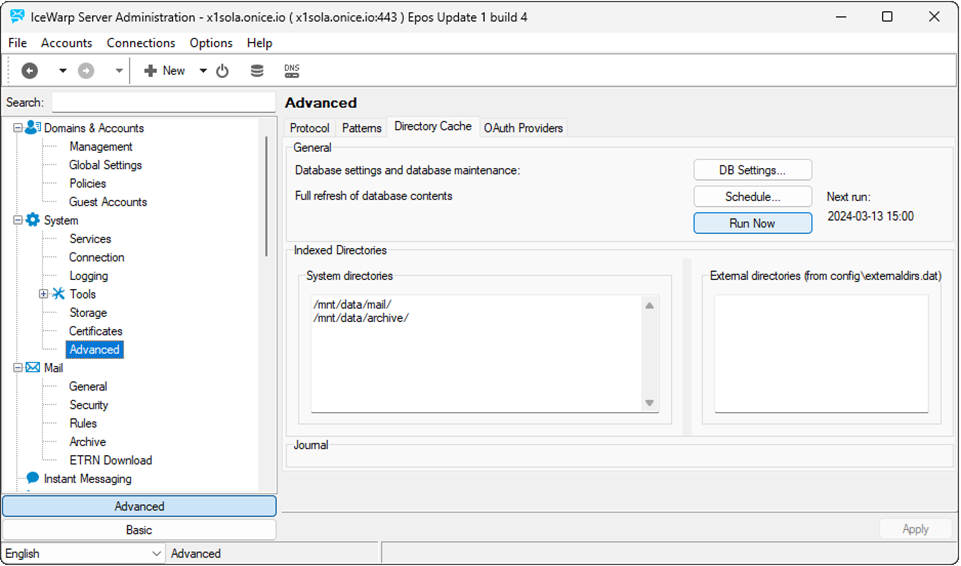The width and height of the screenshot is (961, 566).
Task: Switch to the Protocol tab
Action: tap(310, 127)
